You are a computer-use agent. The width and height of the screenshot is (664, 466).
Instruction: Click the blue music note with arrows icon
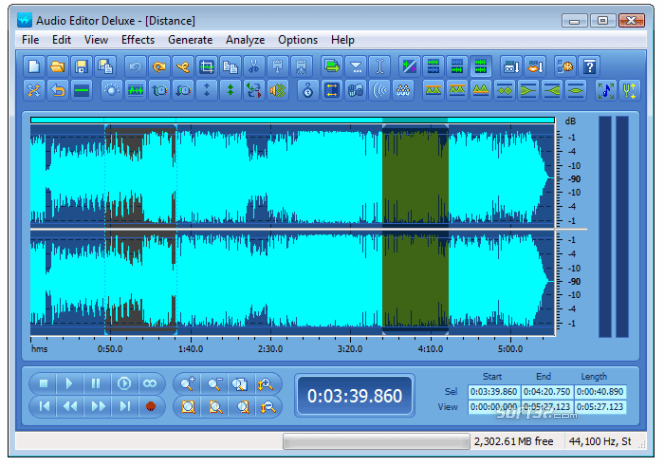606,90
